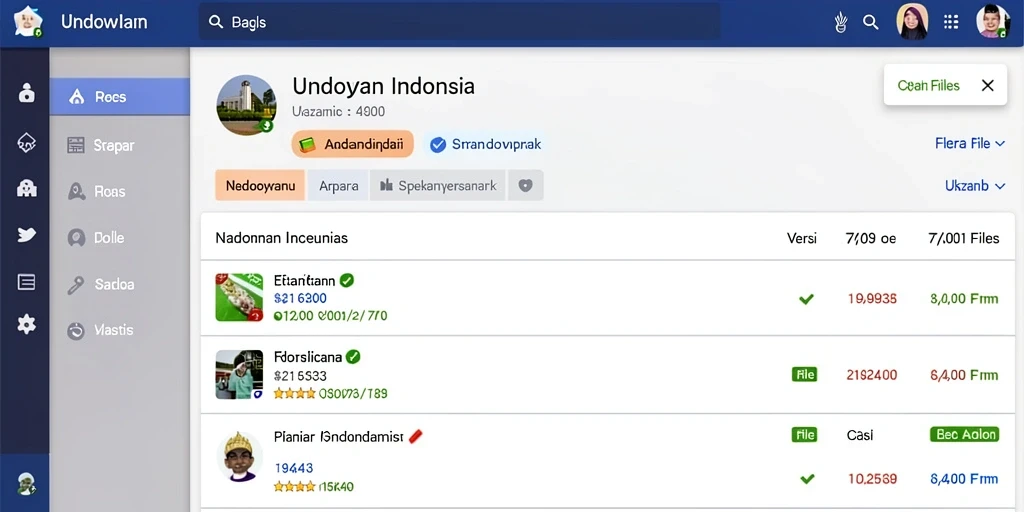Click the Bec Aolon green button

pos(964,434)
